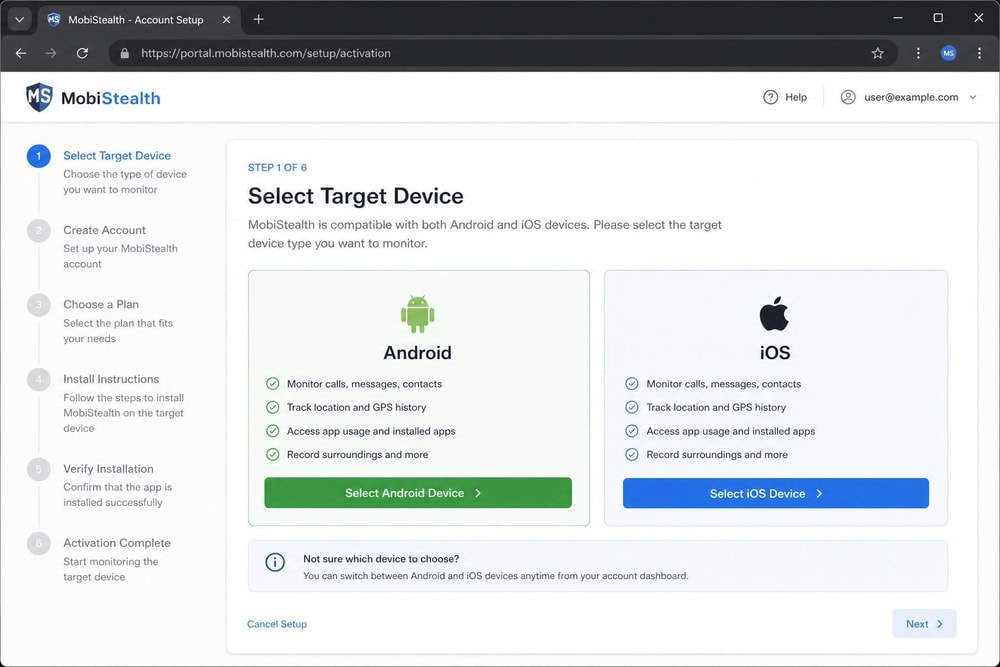The width and height of the screenshot is (1000, 667).
Task: Click 'Select the plan that fits your needs' text
Action: [x=118, y=331]
